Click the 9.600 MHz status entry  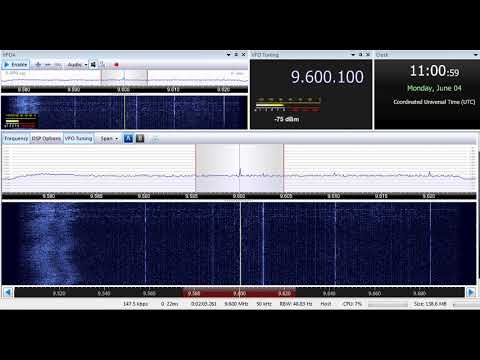coord(236,304)
